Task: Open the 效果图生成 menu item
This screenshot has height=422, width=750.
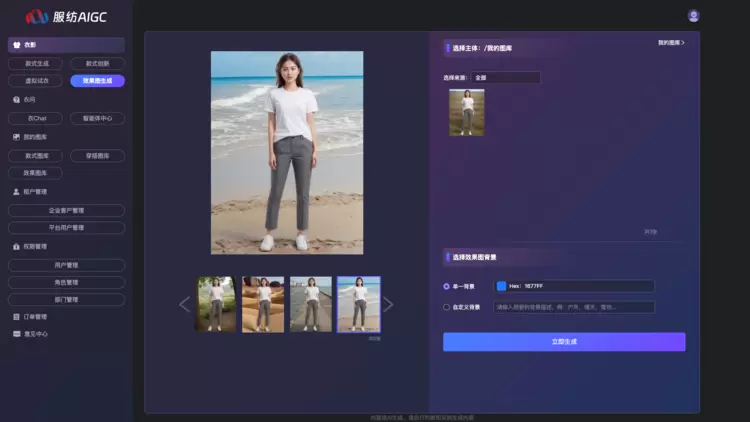Action: click(x=97, y=81)
